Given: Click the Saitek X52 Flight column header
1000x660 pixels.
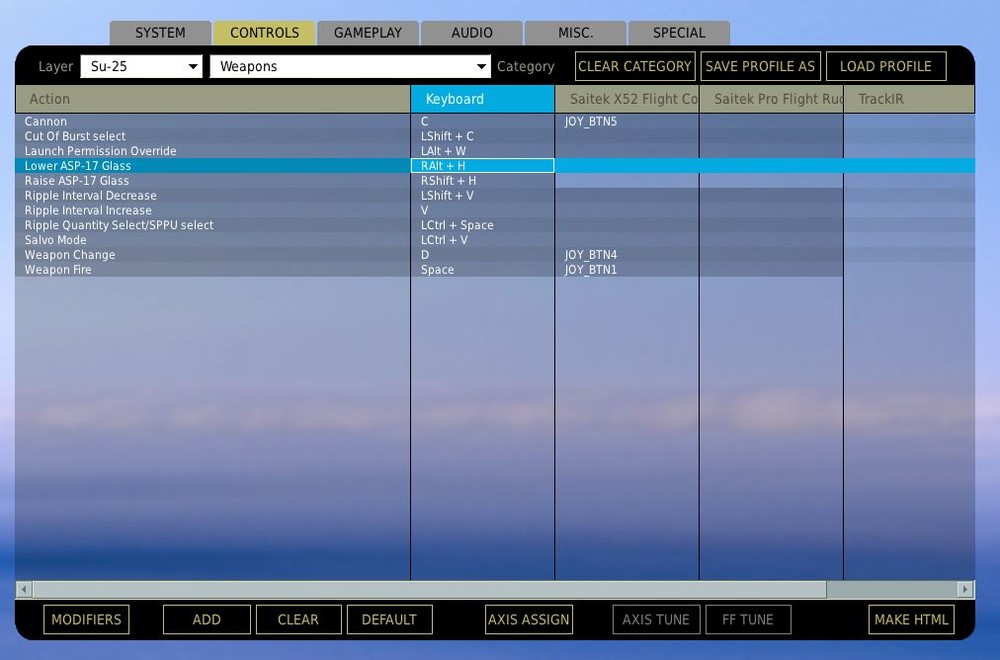Looking at the screenshot, I should click(627, 99).
